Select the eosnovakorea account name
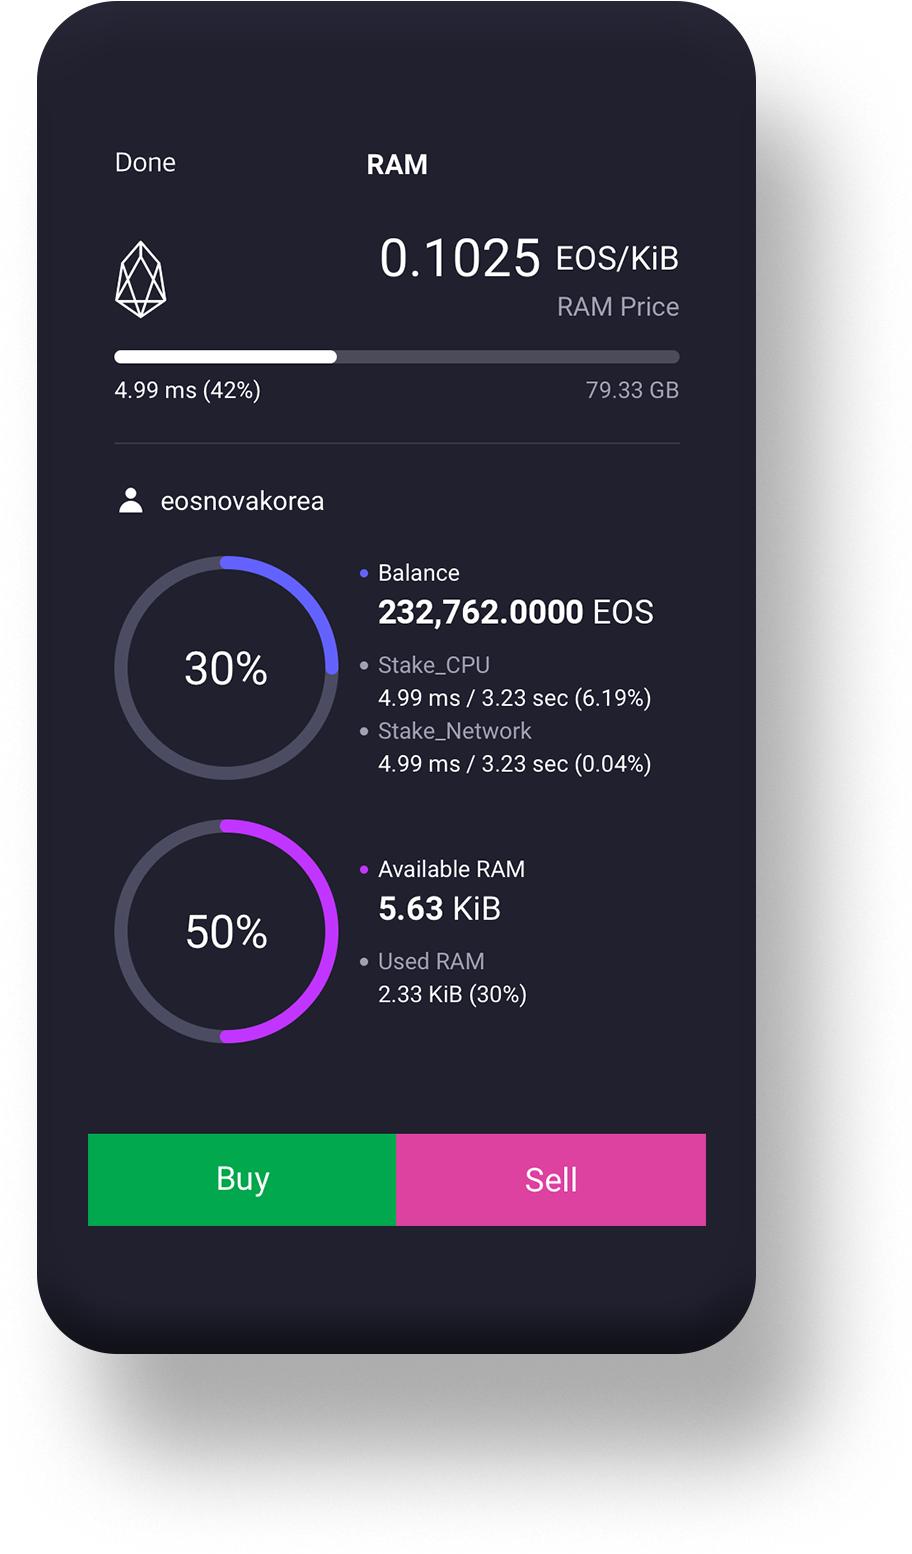 coord(242,501)
